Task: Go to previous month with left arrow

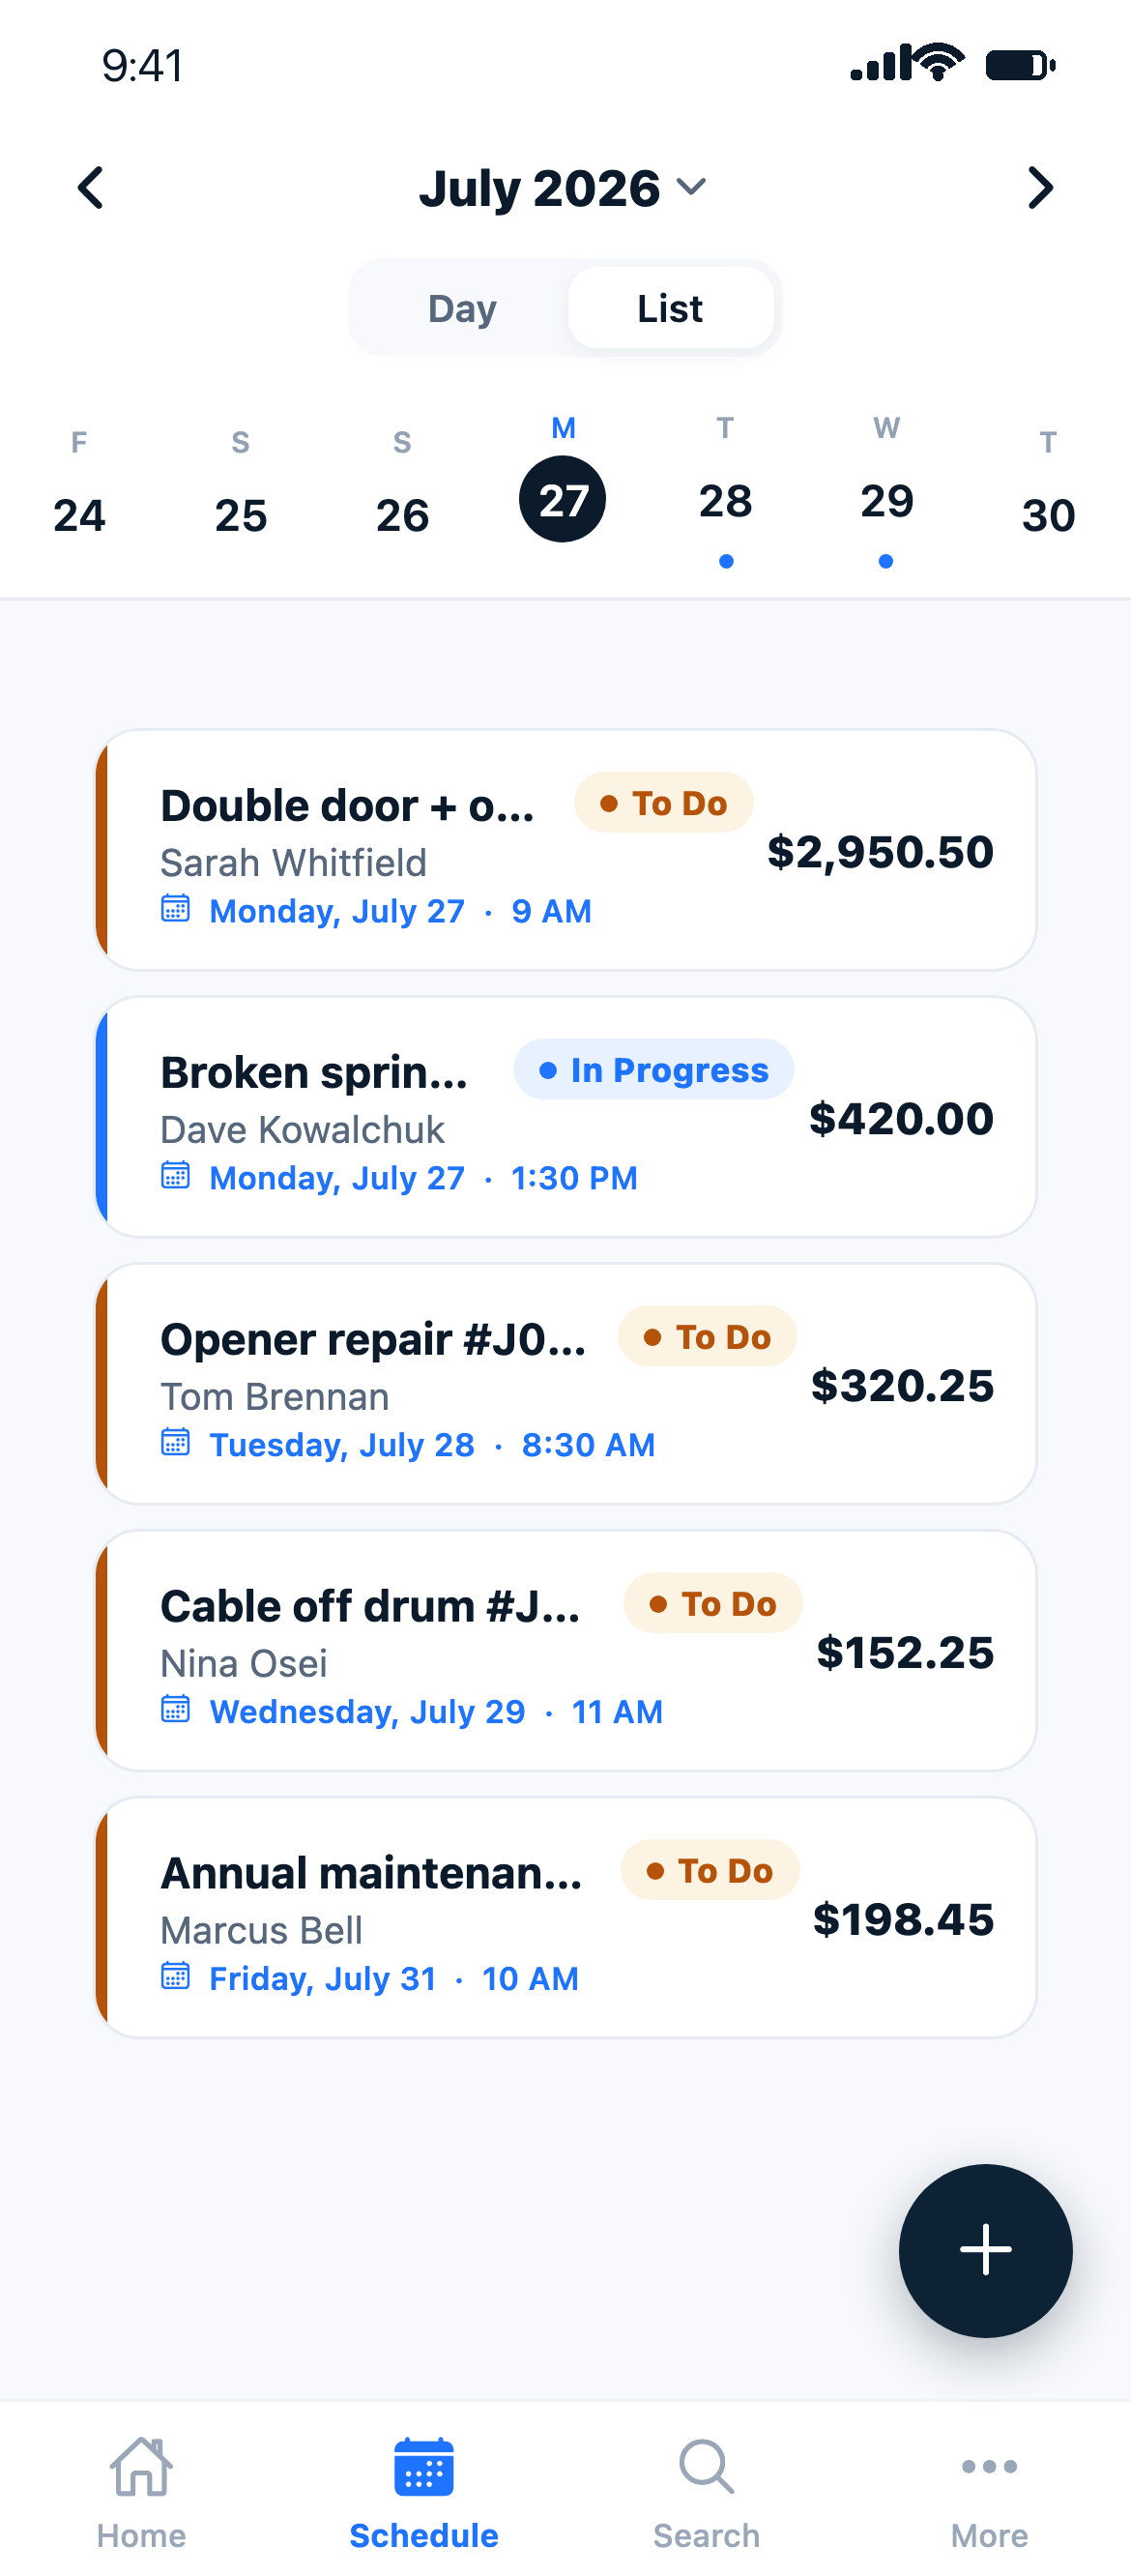Action: pyautogui.click(x=91, y=187)
